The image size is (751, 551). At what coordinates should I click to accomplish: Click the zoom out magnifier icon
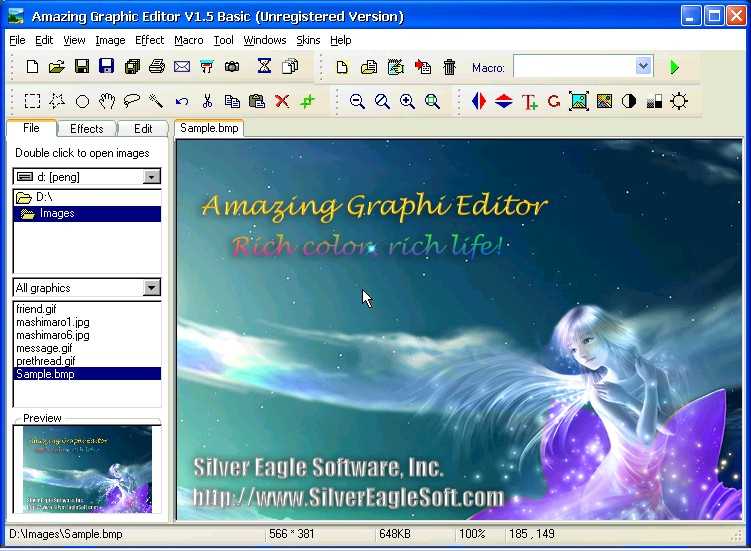click(357, 101)
